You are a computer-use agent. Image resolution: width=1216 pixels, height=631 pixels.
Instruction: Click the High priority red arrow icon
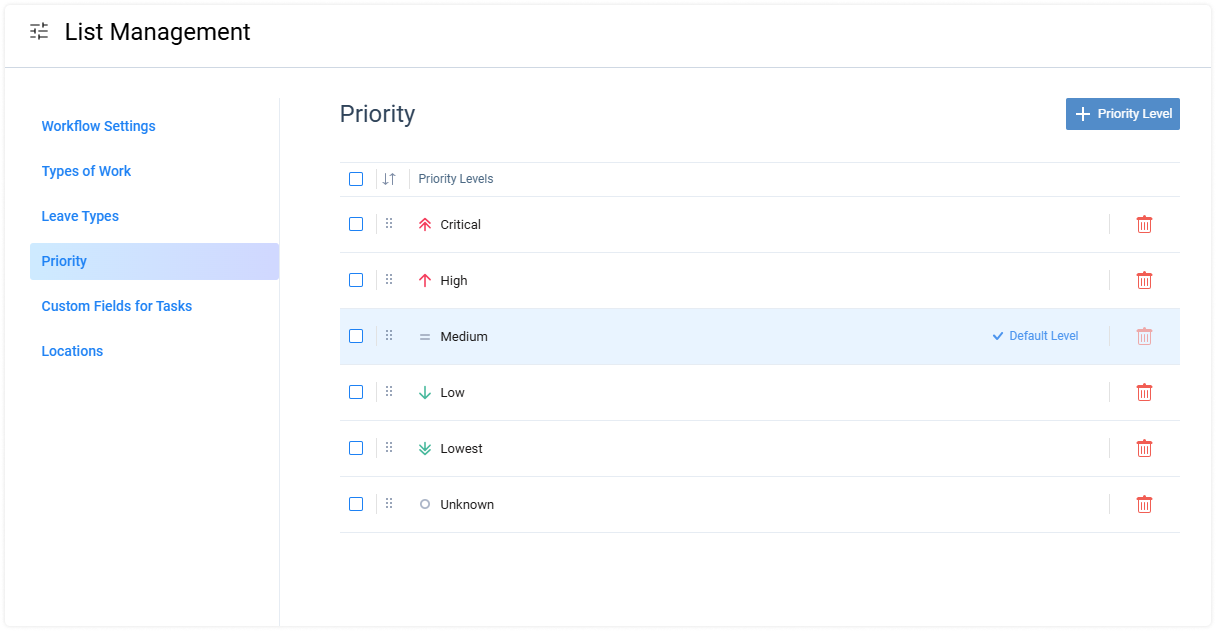click(x=424, y=280)
